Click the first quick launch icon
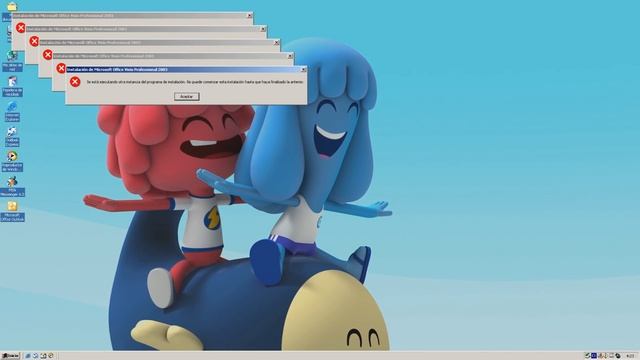The width and height of the screenshot is (640, 360). coord(28,356)
